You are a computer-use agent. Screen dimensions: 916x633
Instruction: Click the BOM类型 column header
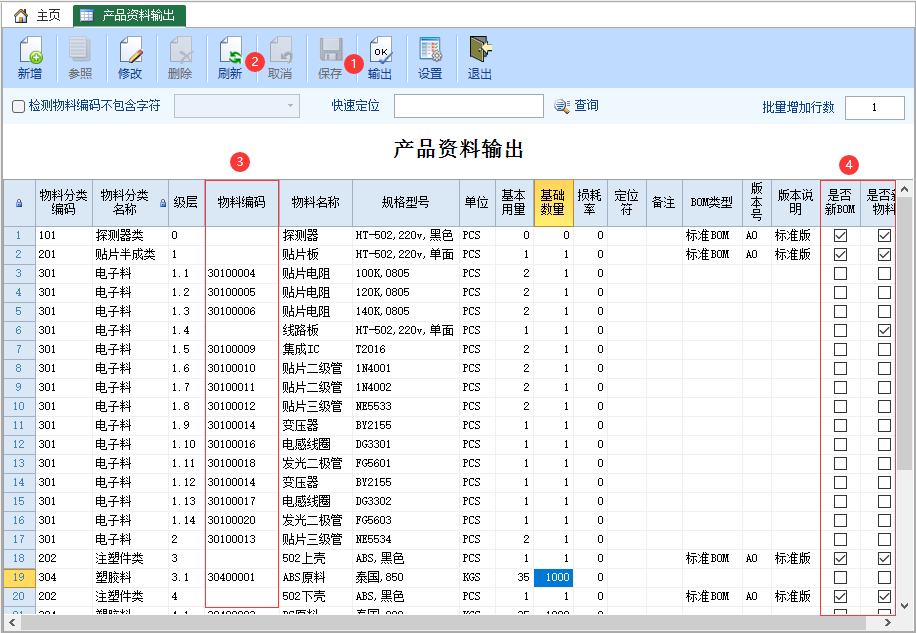pyautogui.click(x=712, y=203)
